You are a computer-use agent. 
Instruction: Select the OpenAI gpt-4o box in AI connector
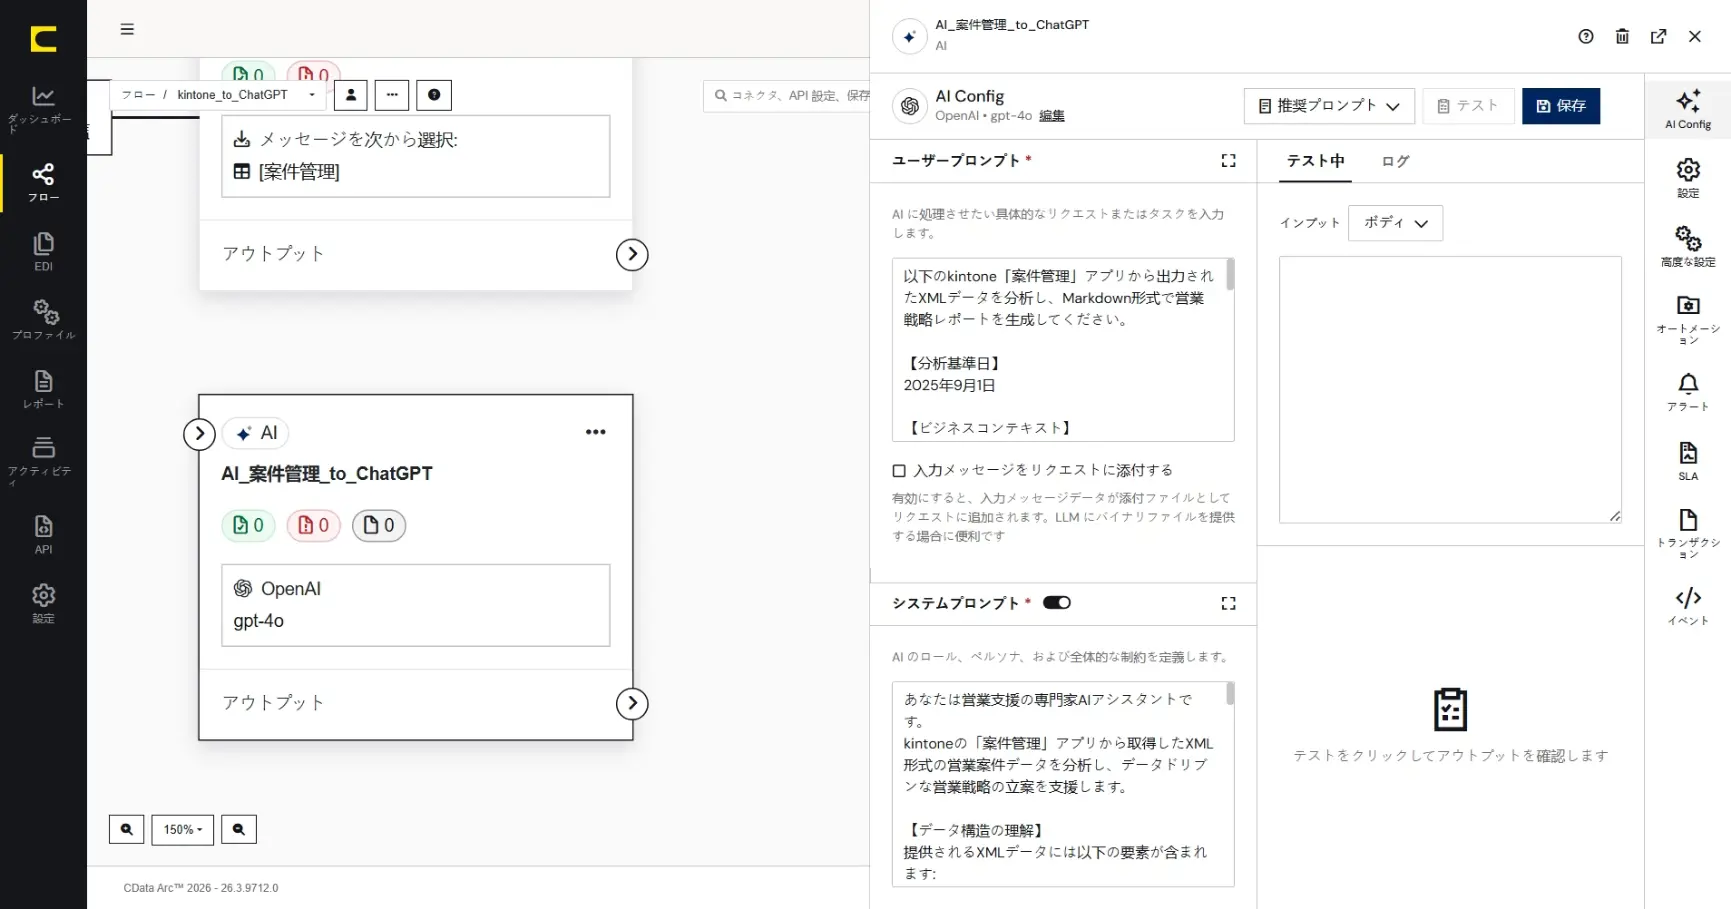[x=415, y=605]
